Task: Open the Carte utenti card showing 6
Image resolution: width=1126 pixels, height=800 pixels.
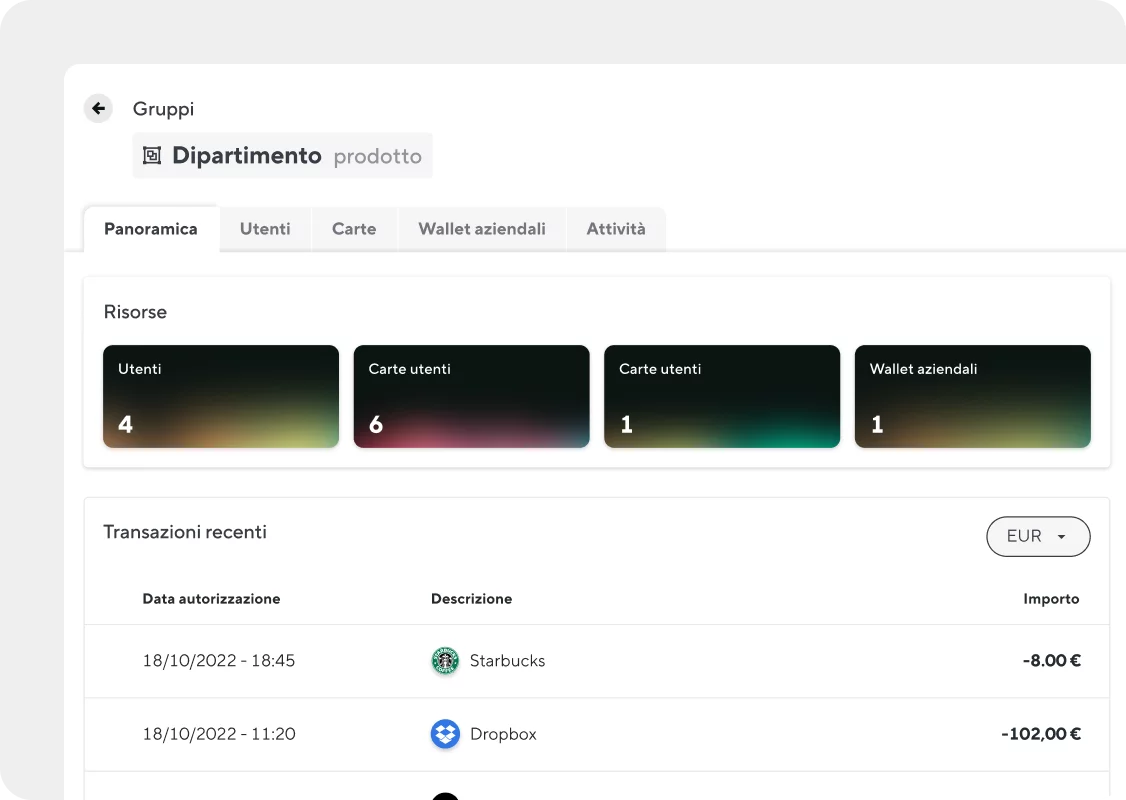Action: tap(472, 396)
